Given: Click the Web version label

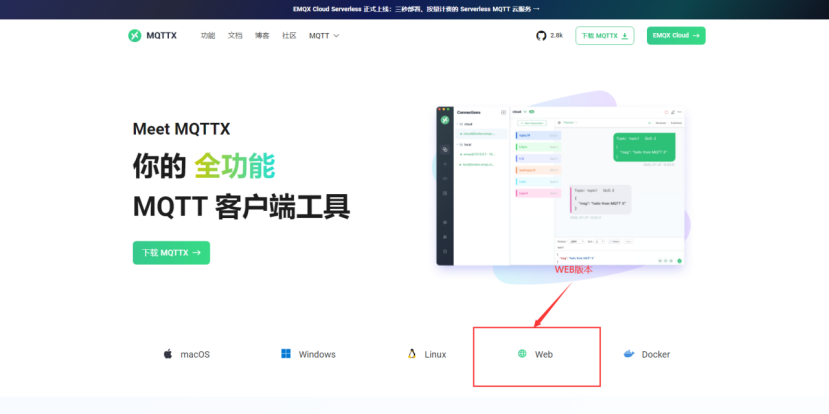Looking at the screenshot, I should [x=544, y=354].
